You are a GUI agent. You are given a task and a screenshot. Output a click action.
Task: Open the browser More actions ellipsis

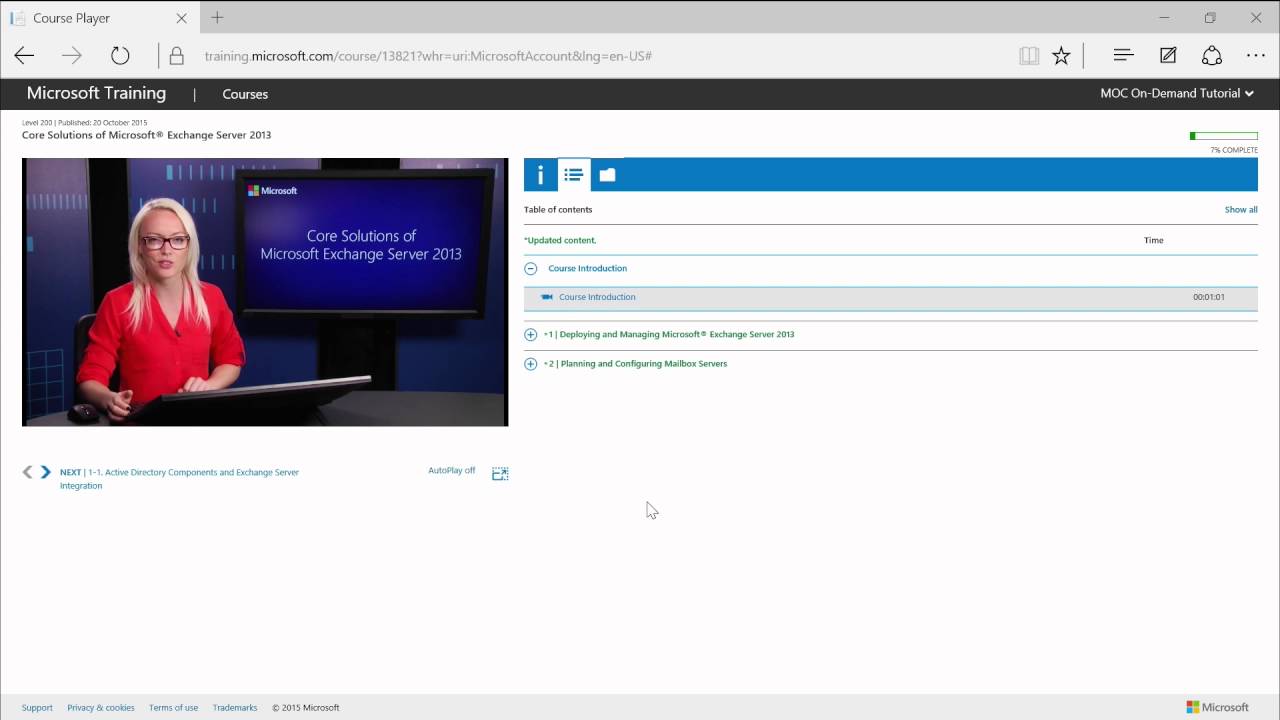(x=1256, y=56)
